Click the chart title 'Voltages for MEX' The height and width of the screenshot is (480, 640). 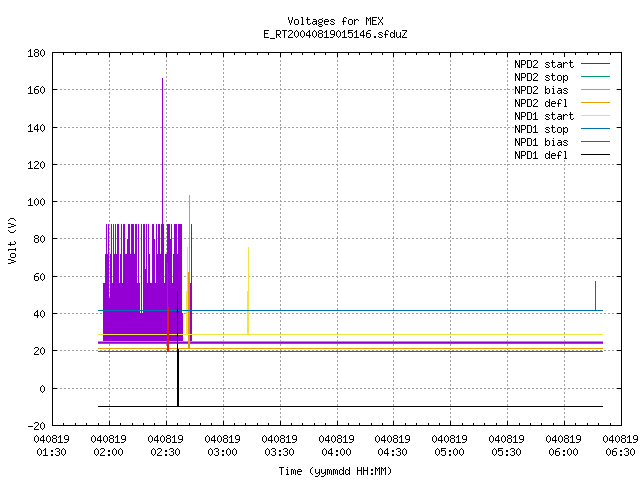click(x=335, y=21)
